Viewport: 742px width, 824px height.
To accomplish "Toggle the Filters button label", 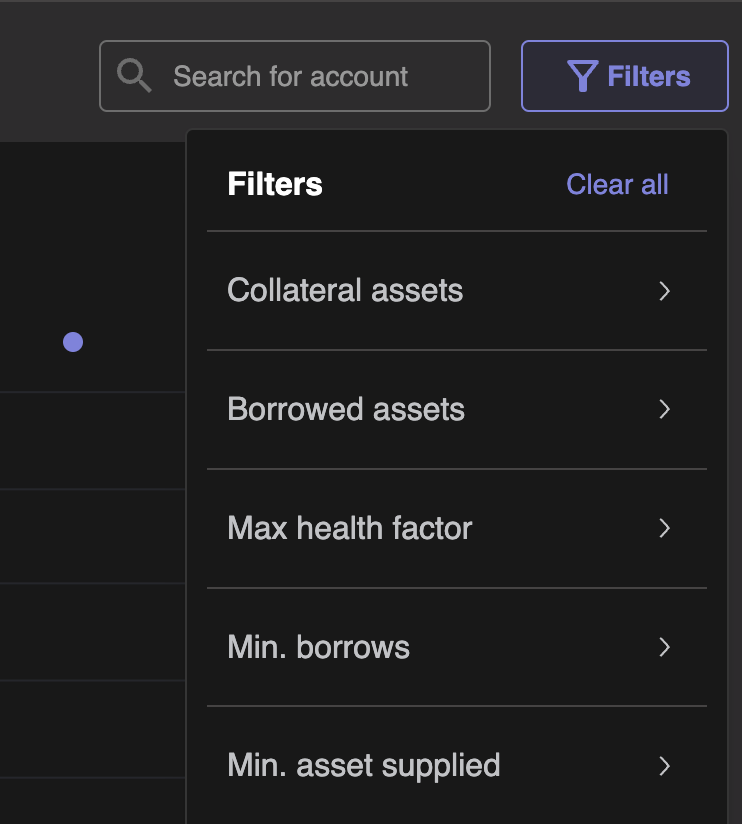I will coord(648,76).
